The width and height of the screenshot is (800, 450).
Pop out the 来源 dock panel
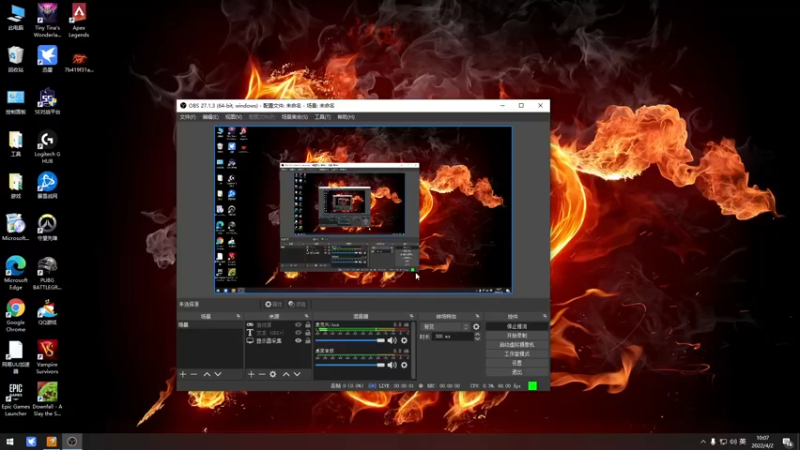pyautogui.click(x=307, y=316)
